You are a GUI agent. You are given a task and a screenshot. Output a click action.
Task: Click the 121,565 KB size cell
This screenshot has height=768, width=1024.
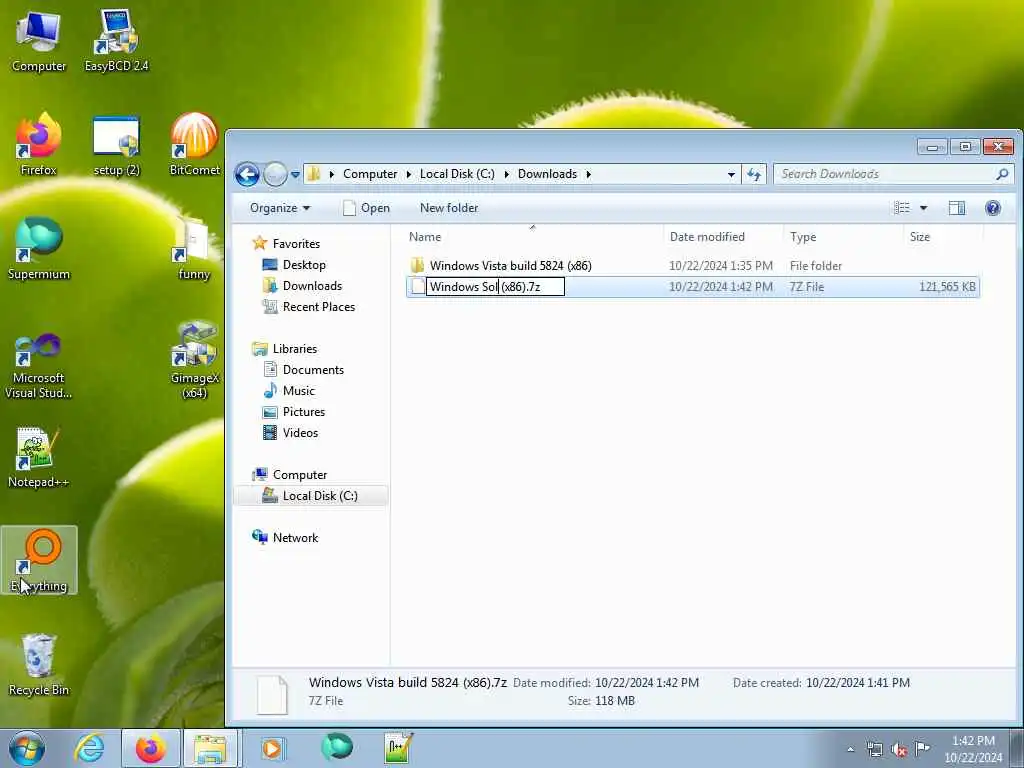pyautogui.click(x=947, y=287)
